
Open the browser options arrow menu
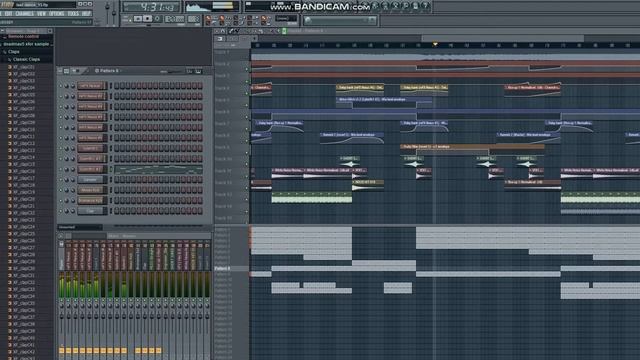click(x=3, y=31)
